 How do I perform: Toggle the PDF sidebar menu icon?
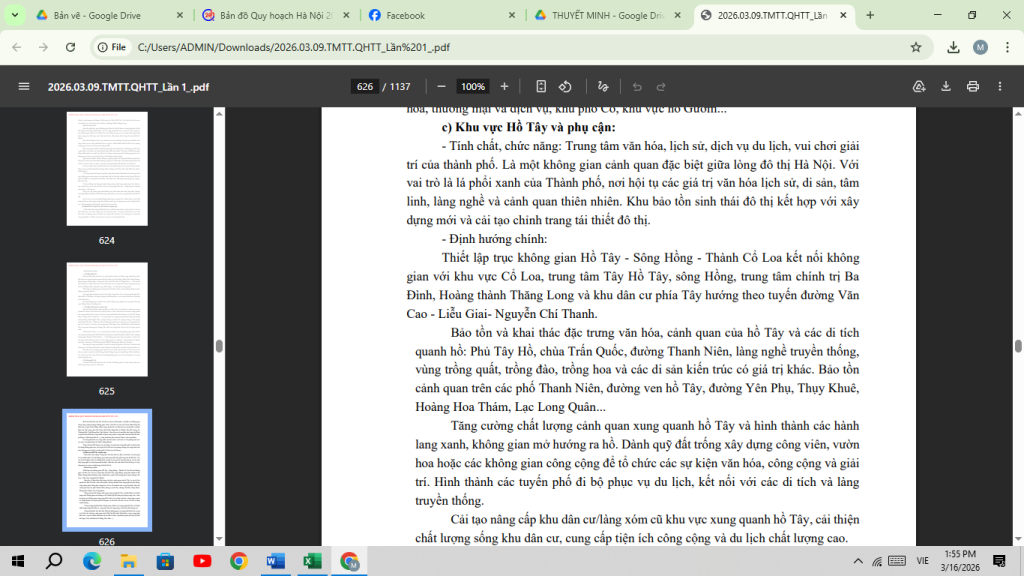(x=24, y=86)
